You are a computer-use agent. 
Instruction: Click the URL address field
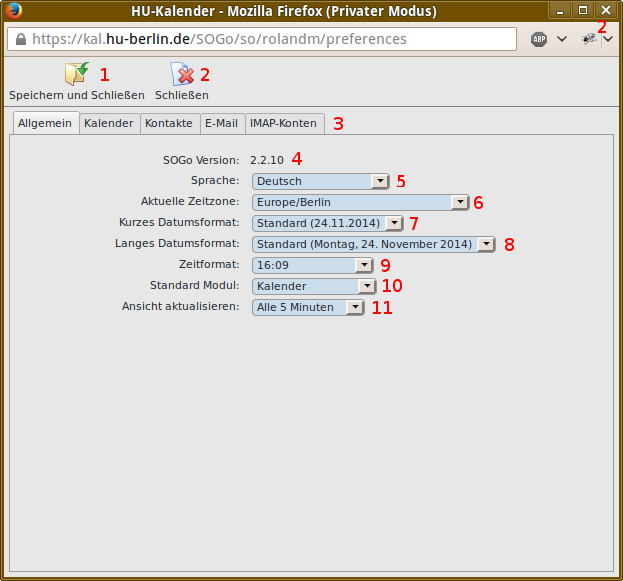click(x=270, y=39)
